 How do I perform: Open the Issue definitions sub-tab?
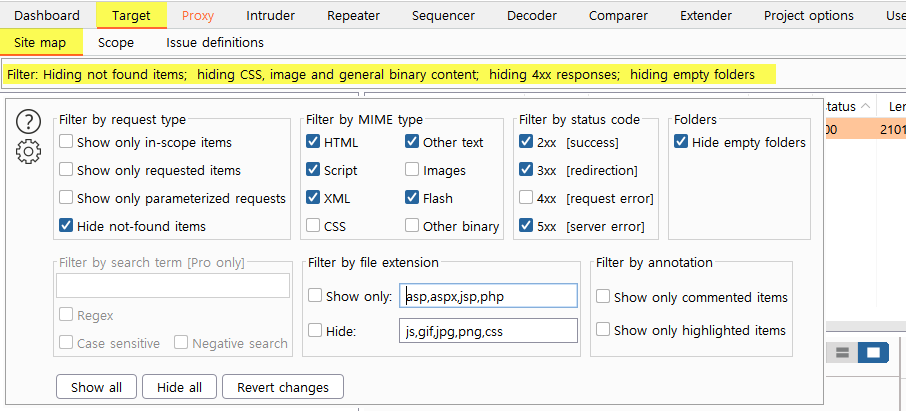pyautogui.click(x=215, y=43)
